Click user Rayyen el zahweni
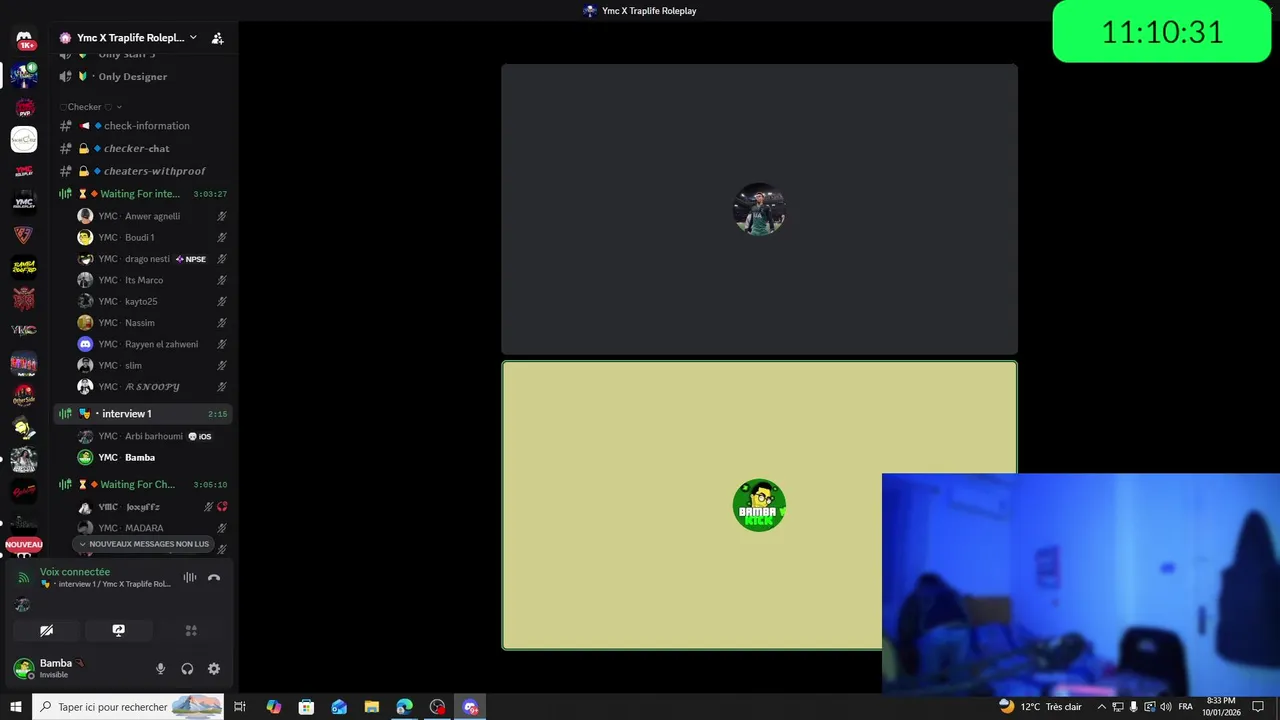This screenshot has width=1280, height=720. pos(152,344)
